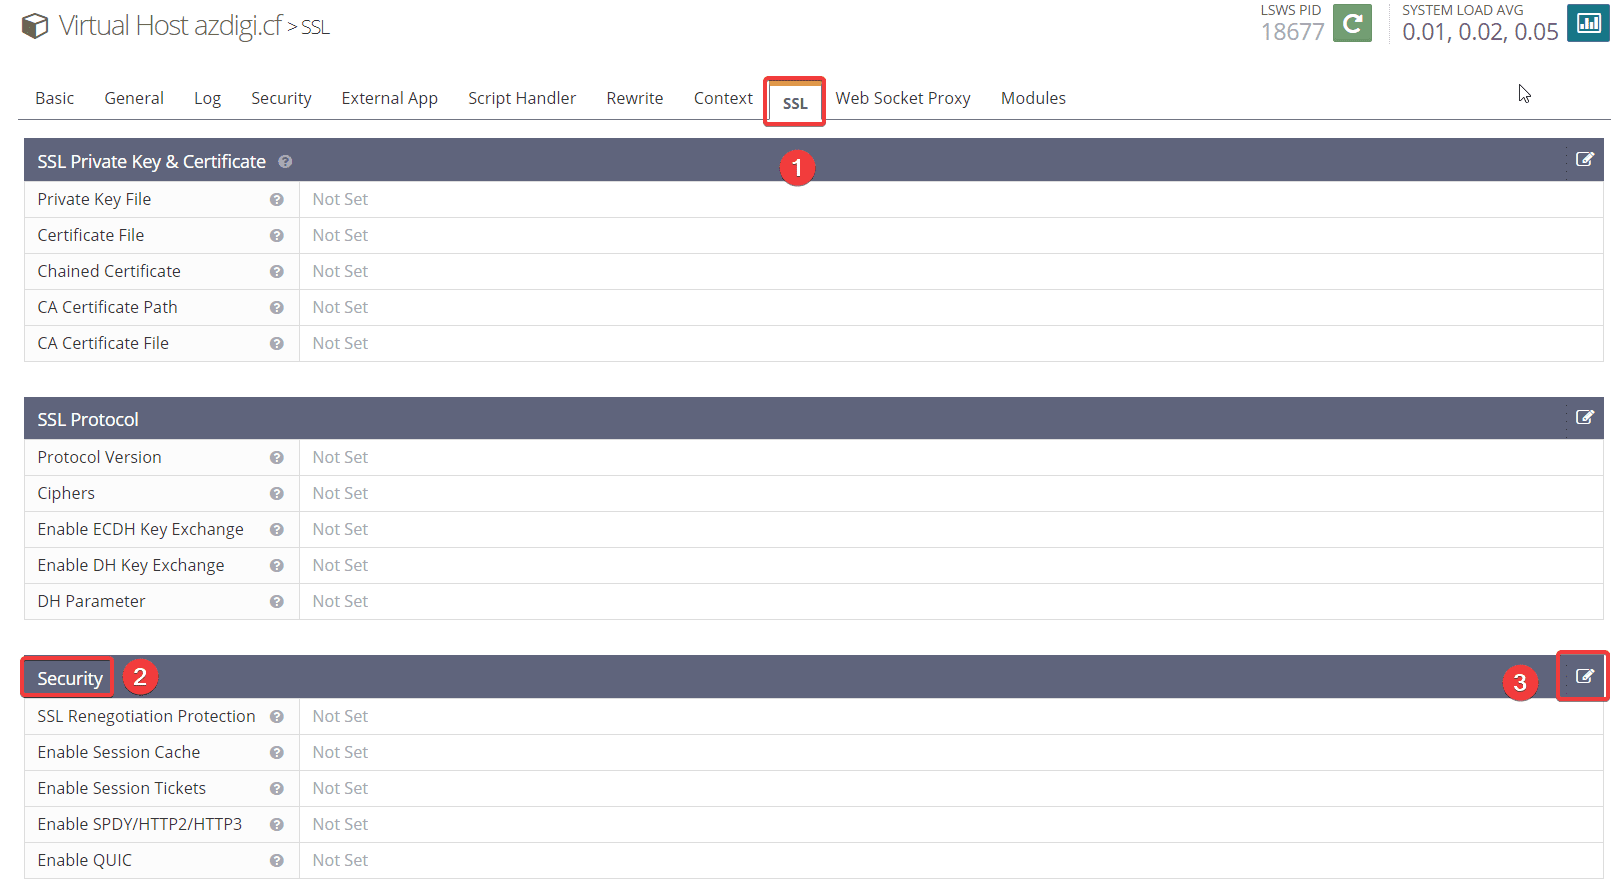Show help for Enable SPDY/HTTP2/HTTP3
The image size is (1616, 884).
[277, 825]
